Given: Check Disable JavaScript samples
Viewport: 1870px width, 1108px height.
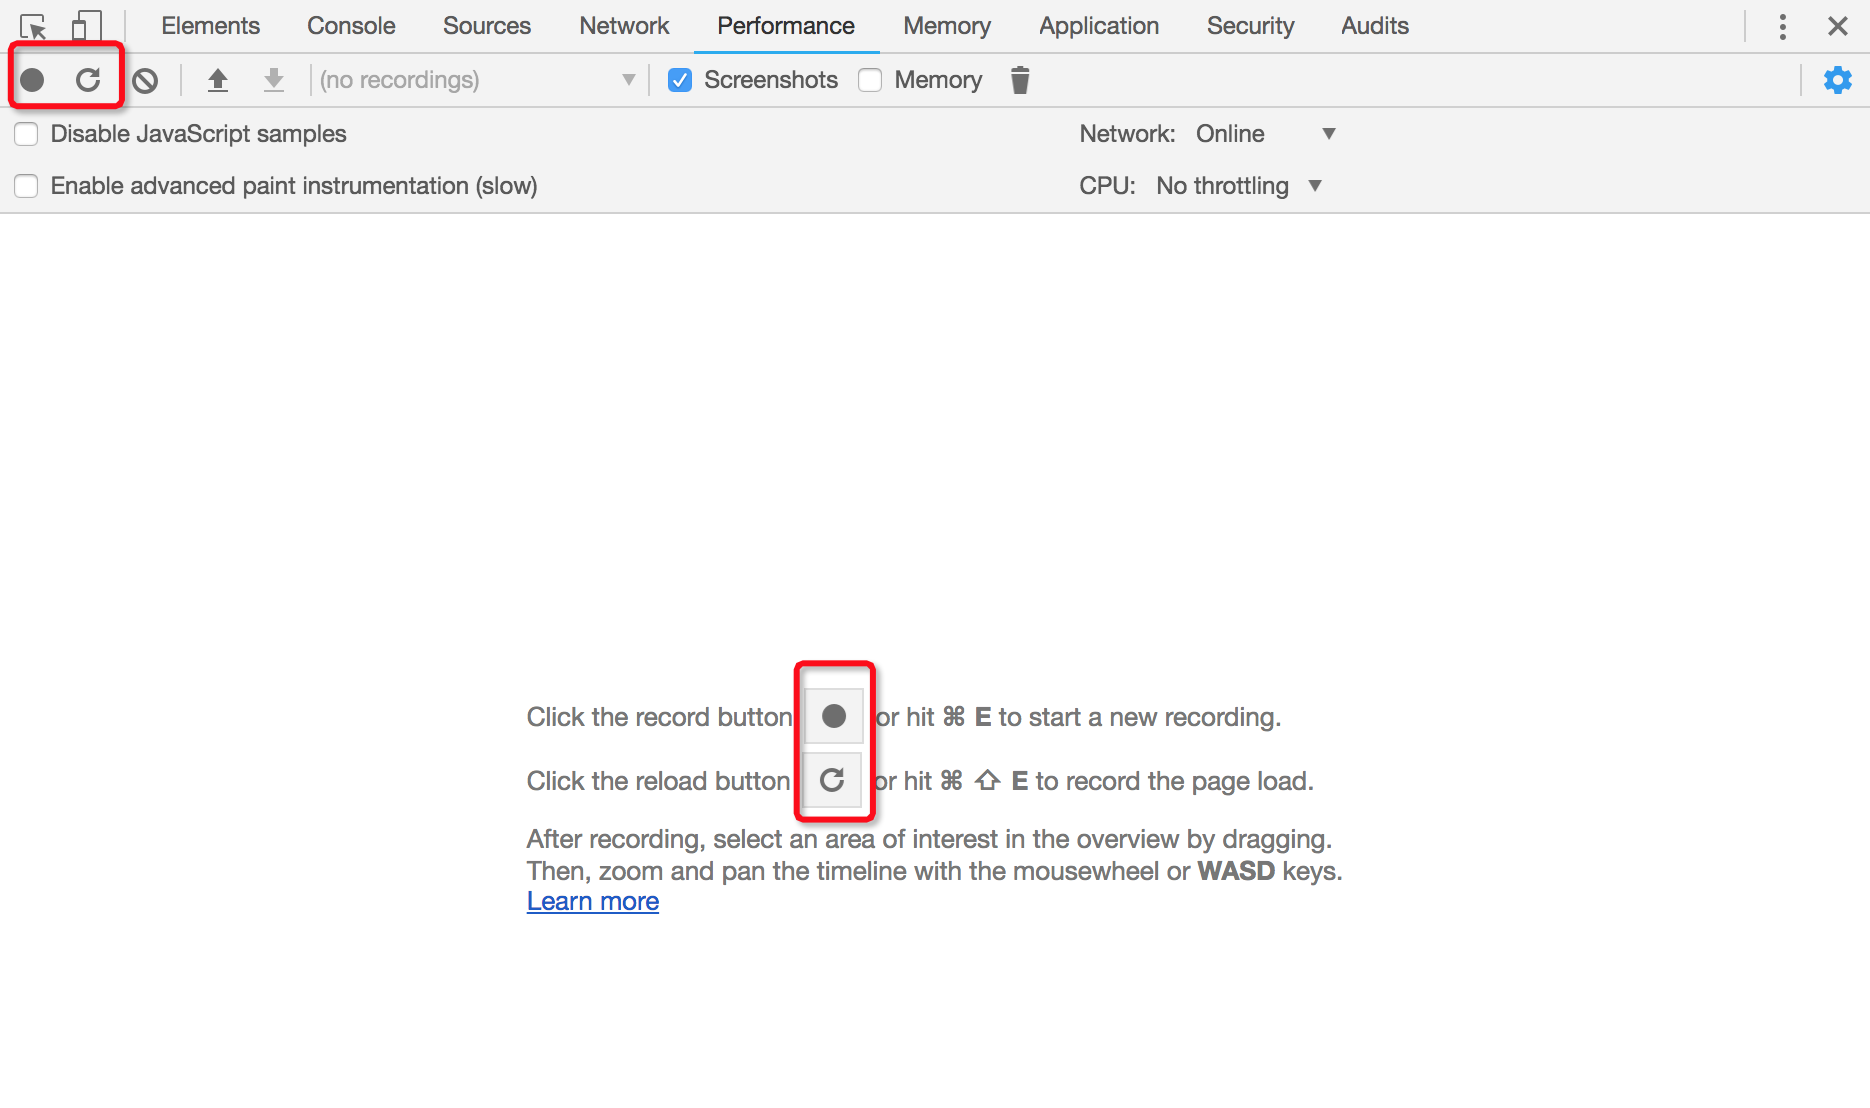Looking at the screenshot, I should tap(27, 134).
